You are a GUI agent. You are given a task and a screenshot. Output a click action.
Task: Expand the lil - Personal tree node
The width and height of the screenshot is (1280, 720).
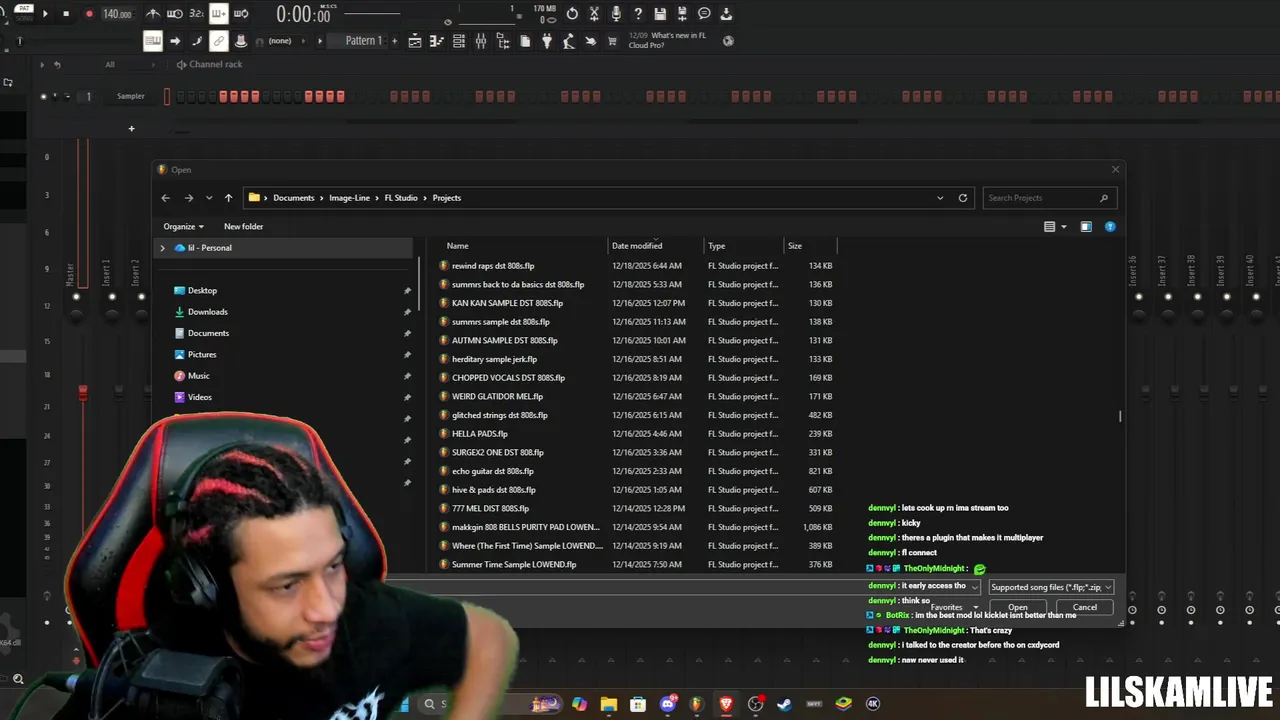(163, 248)
